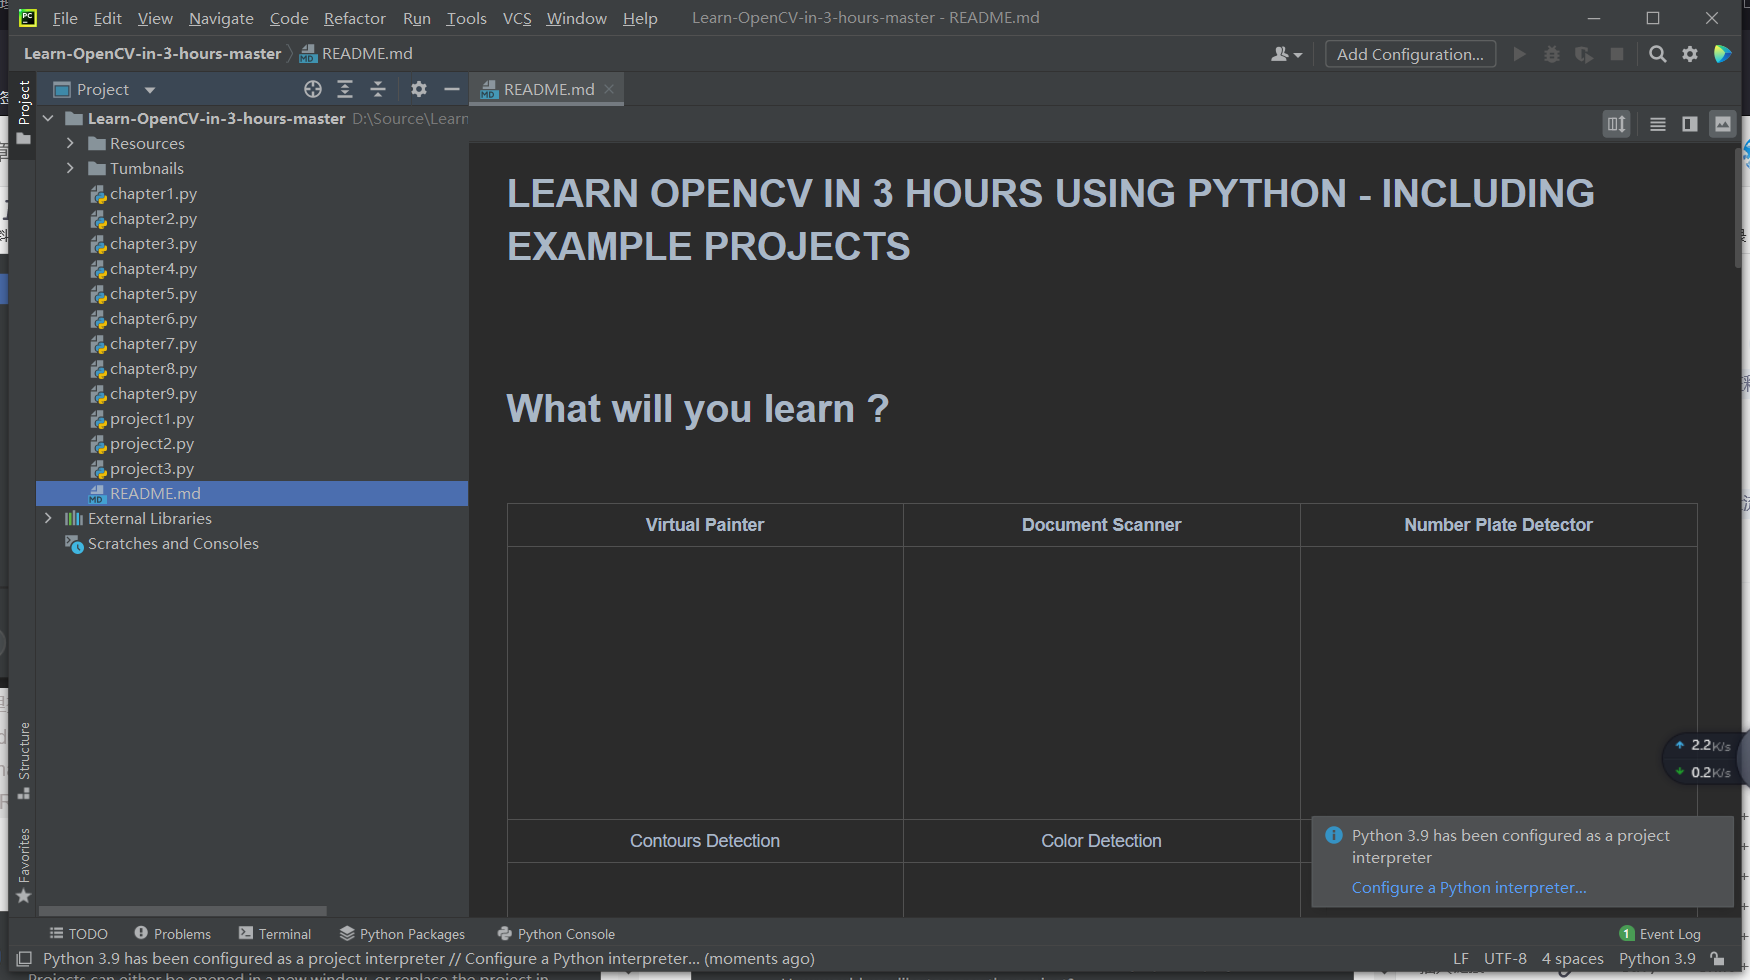Open the VCS menu
This screenshot has height=980, width=1750.
tap(517, 18)
